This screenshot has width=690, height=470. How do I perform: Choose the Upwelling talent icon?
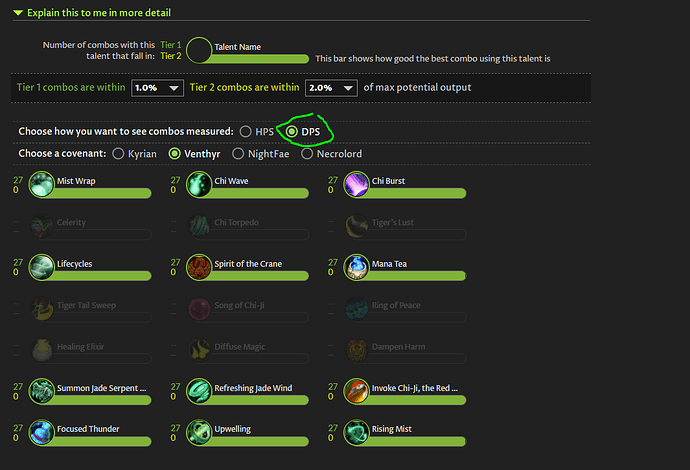199,432
